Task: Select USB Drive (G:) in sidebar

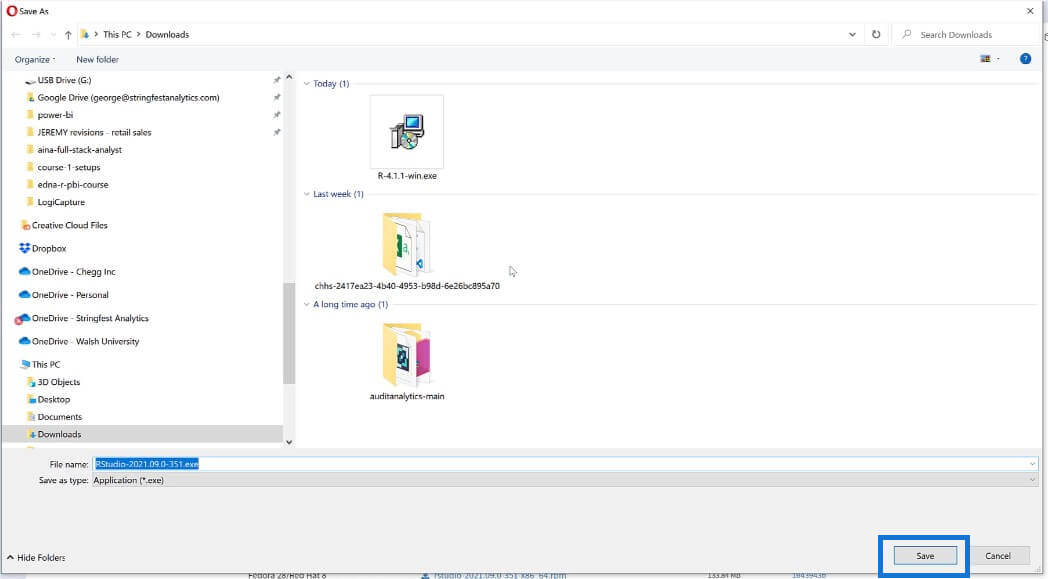Action: click(64, 80)
